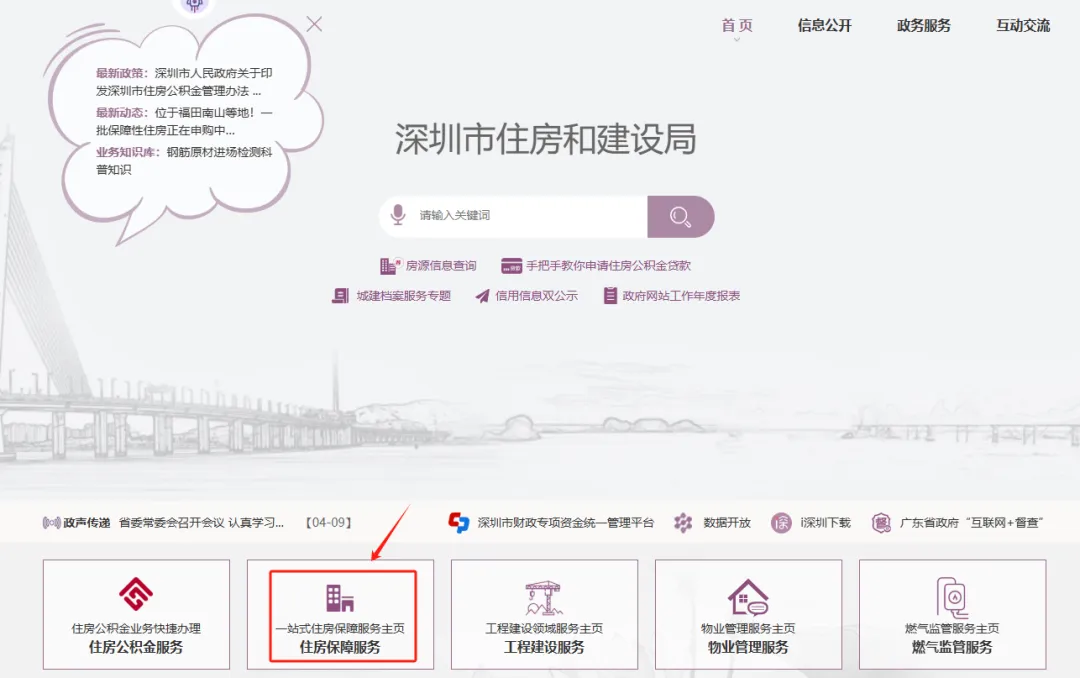Open the 首页 navigation tab

(x=737, y=25)
